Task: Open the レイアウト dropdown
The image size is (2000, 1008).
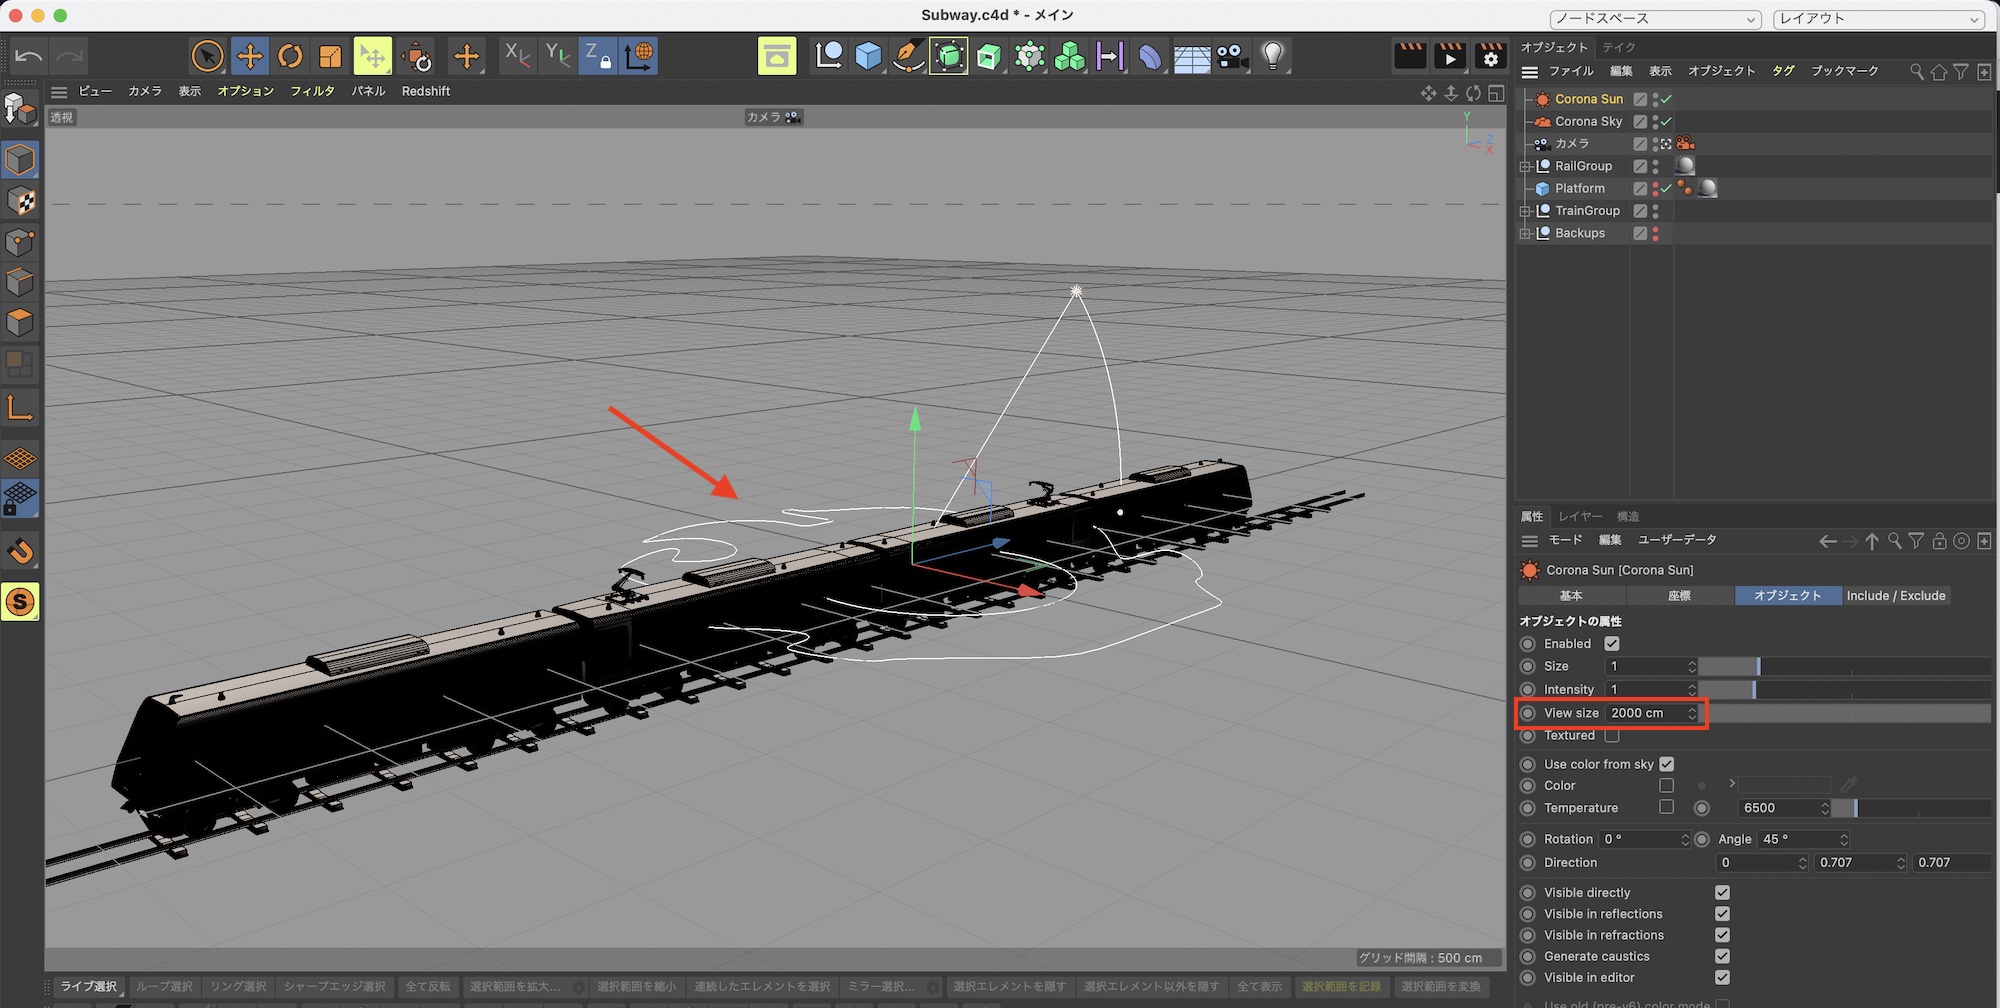Action: tap(1878, 19)
